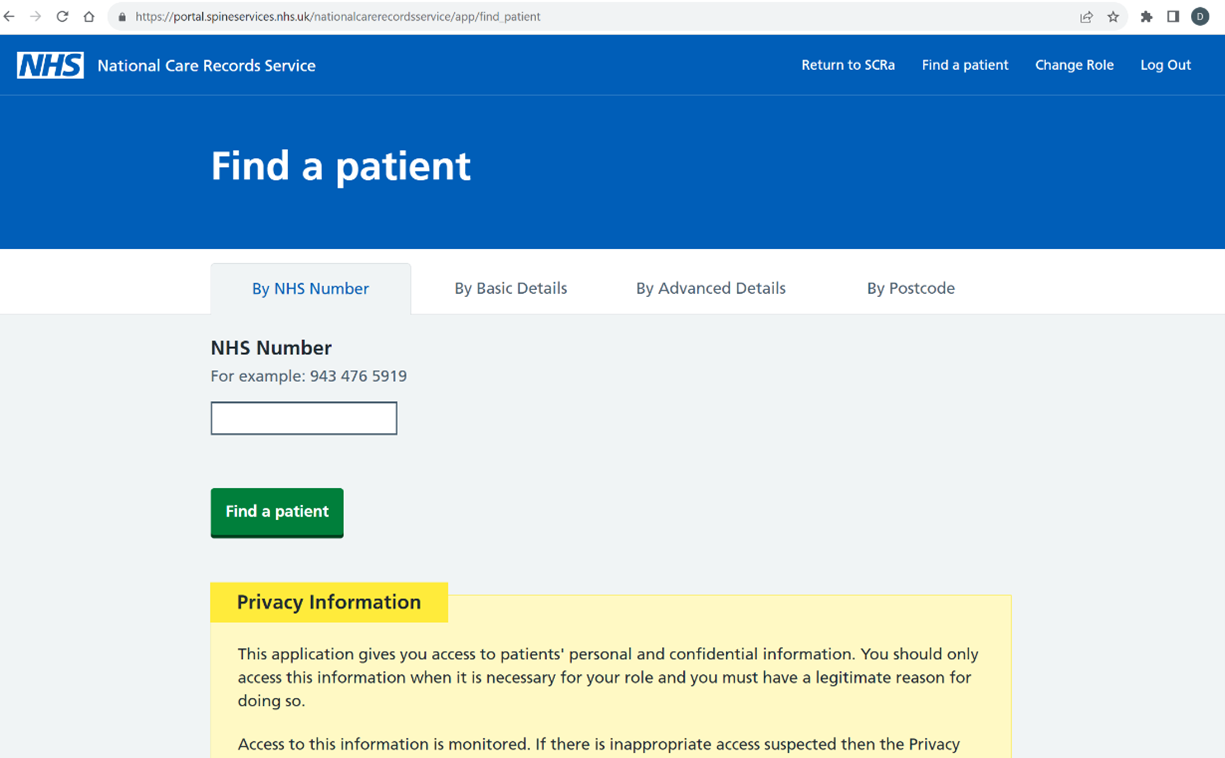Click the NHS Number label

tap(271, 348)
